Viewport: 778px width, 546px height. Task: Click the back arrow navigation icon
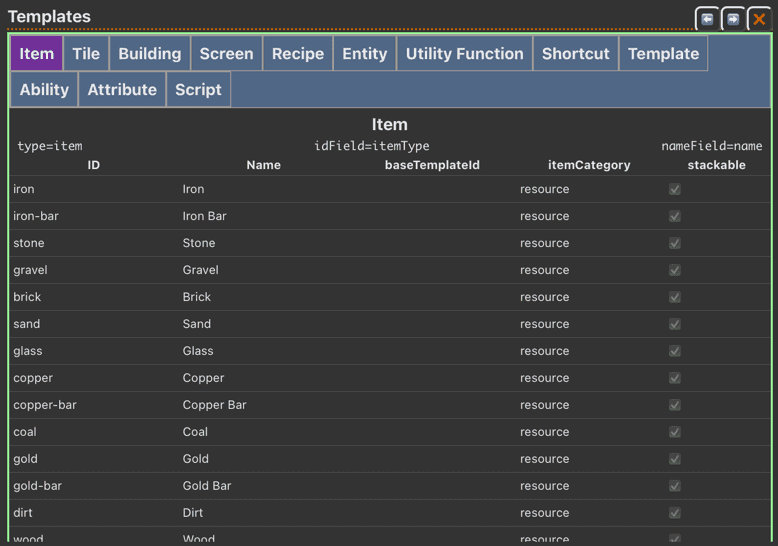pyautogui.click(x=707, y=19)
